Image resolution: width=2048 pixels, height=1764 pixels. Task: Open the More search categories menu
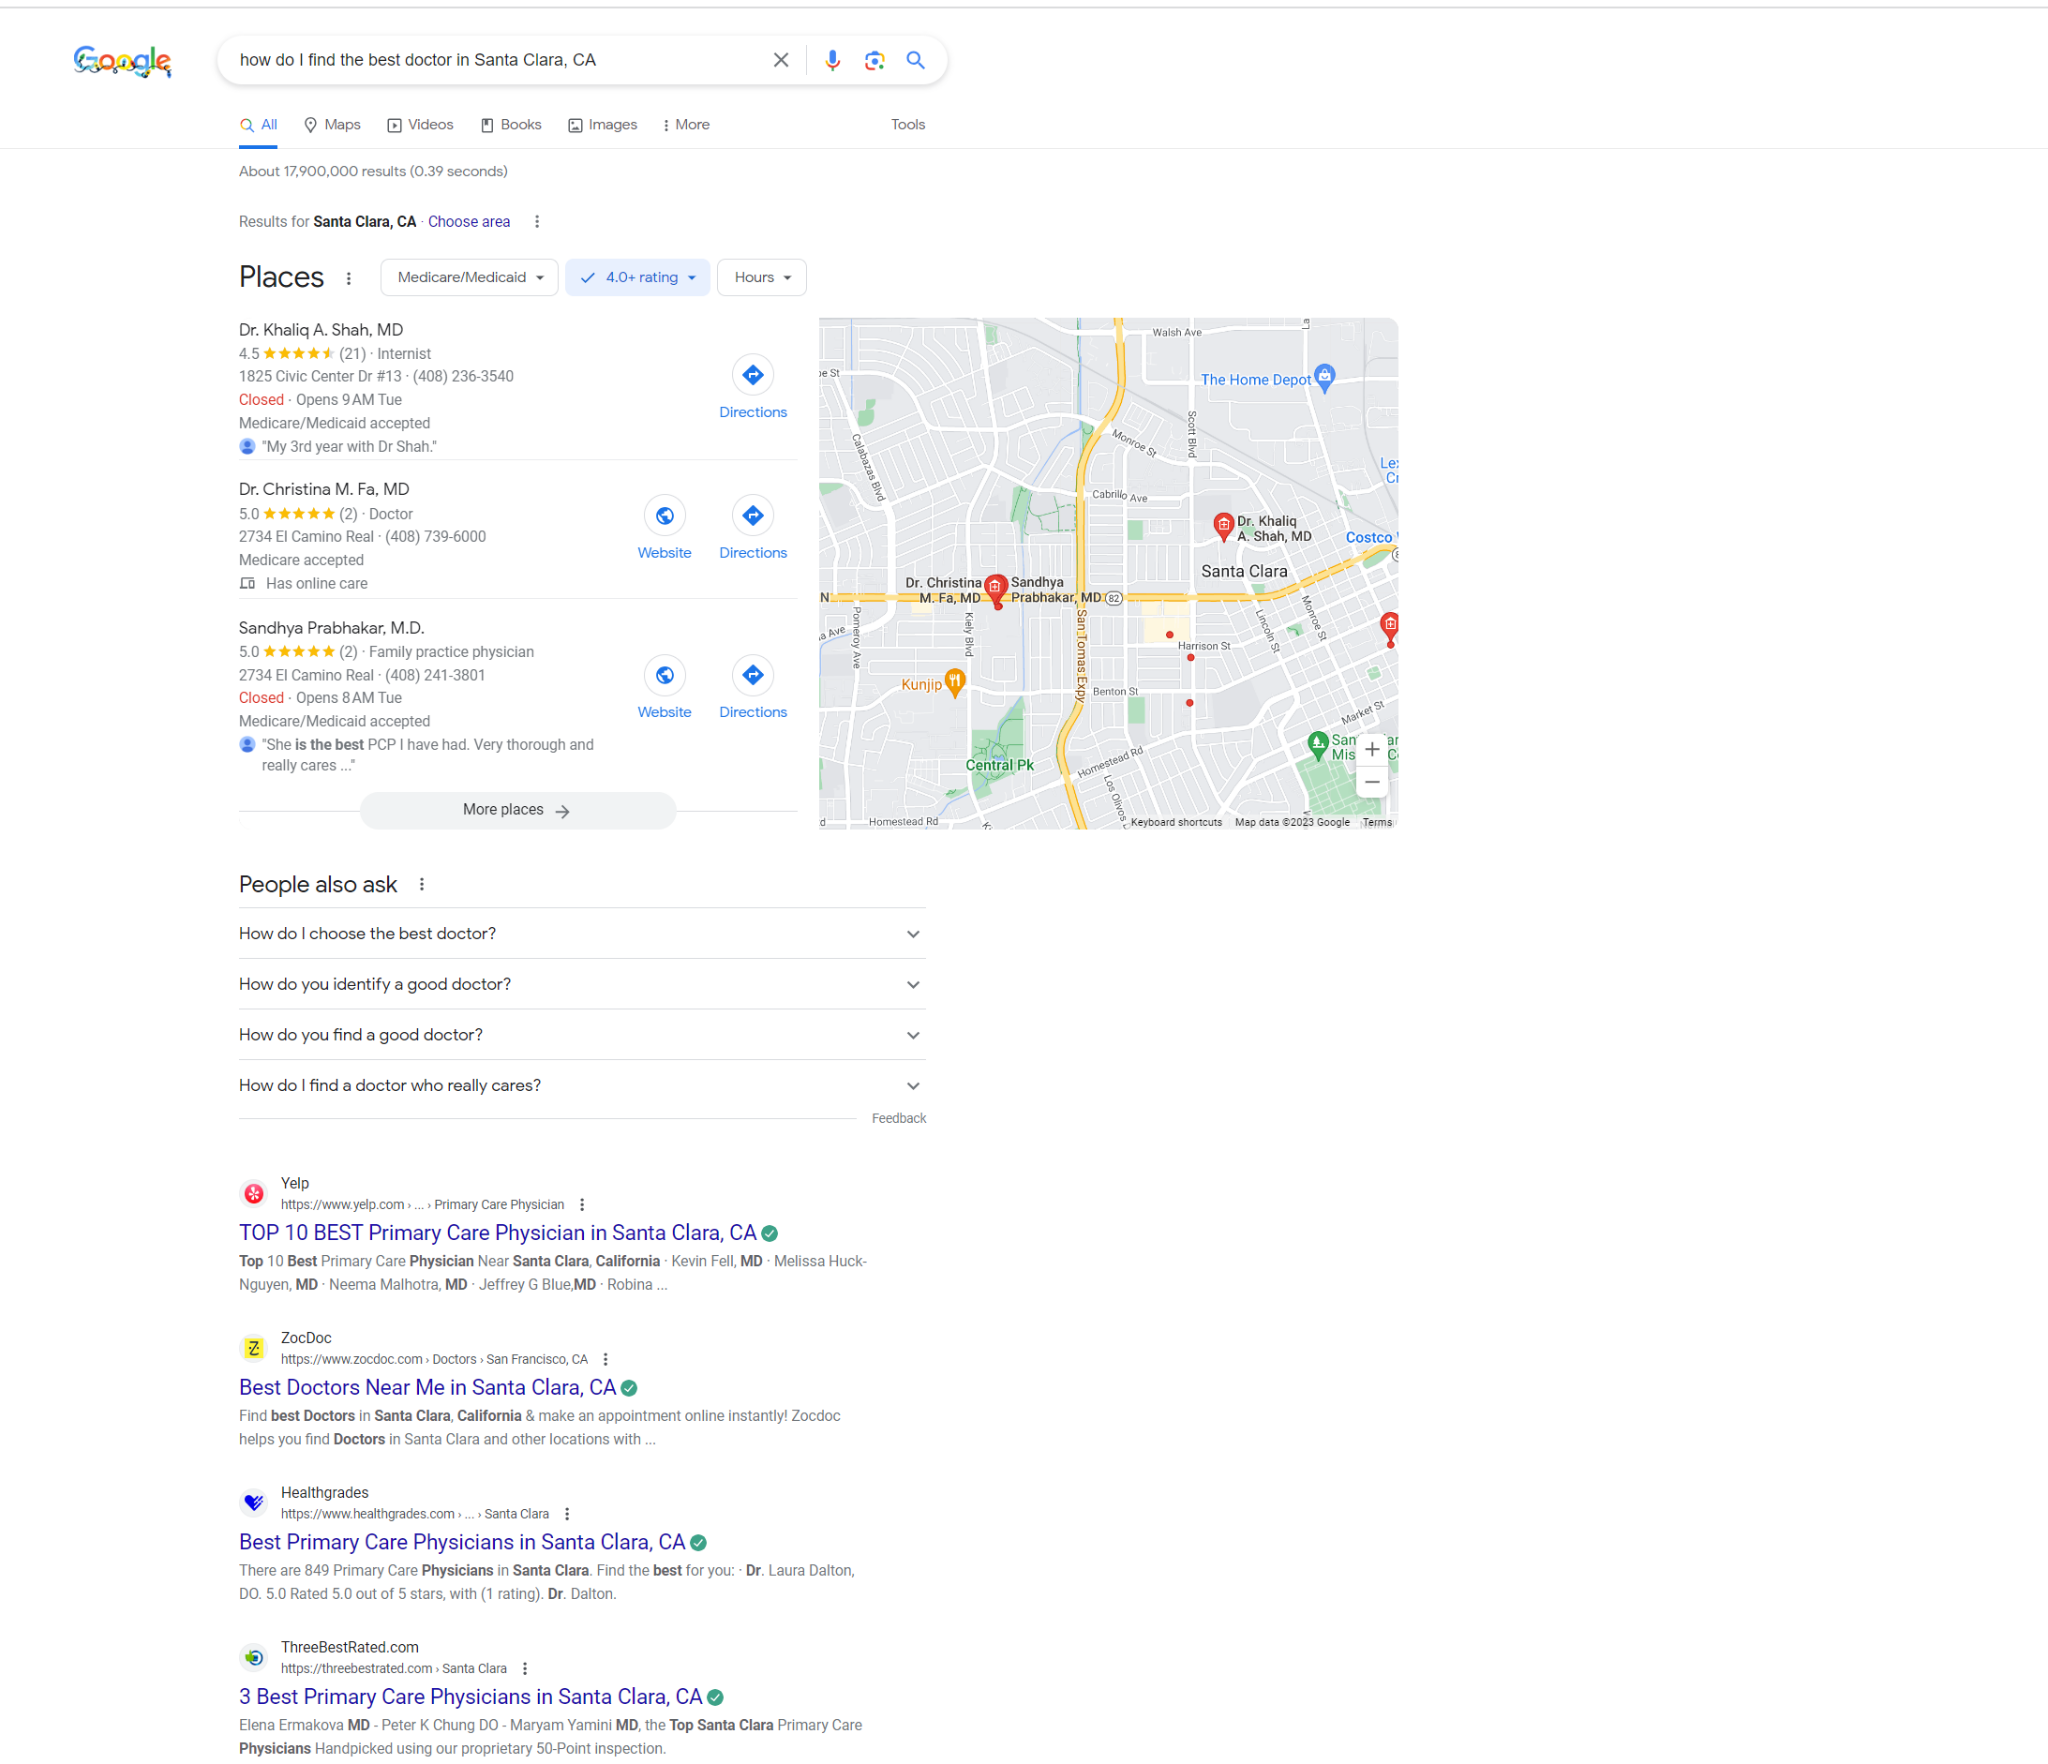click(686, 125)
